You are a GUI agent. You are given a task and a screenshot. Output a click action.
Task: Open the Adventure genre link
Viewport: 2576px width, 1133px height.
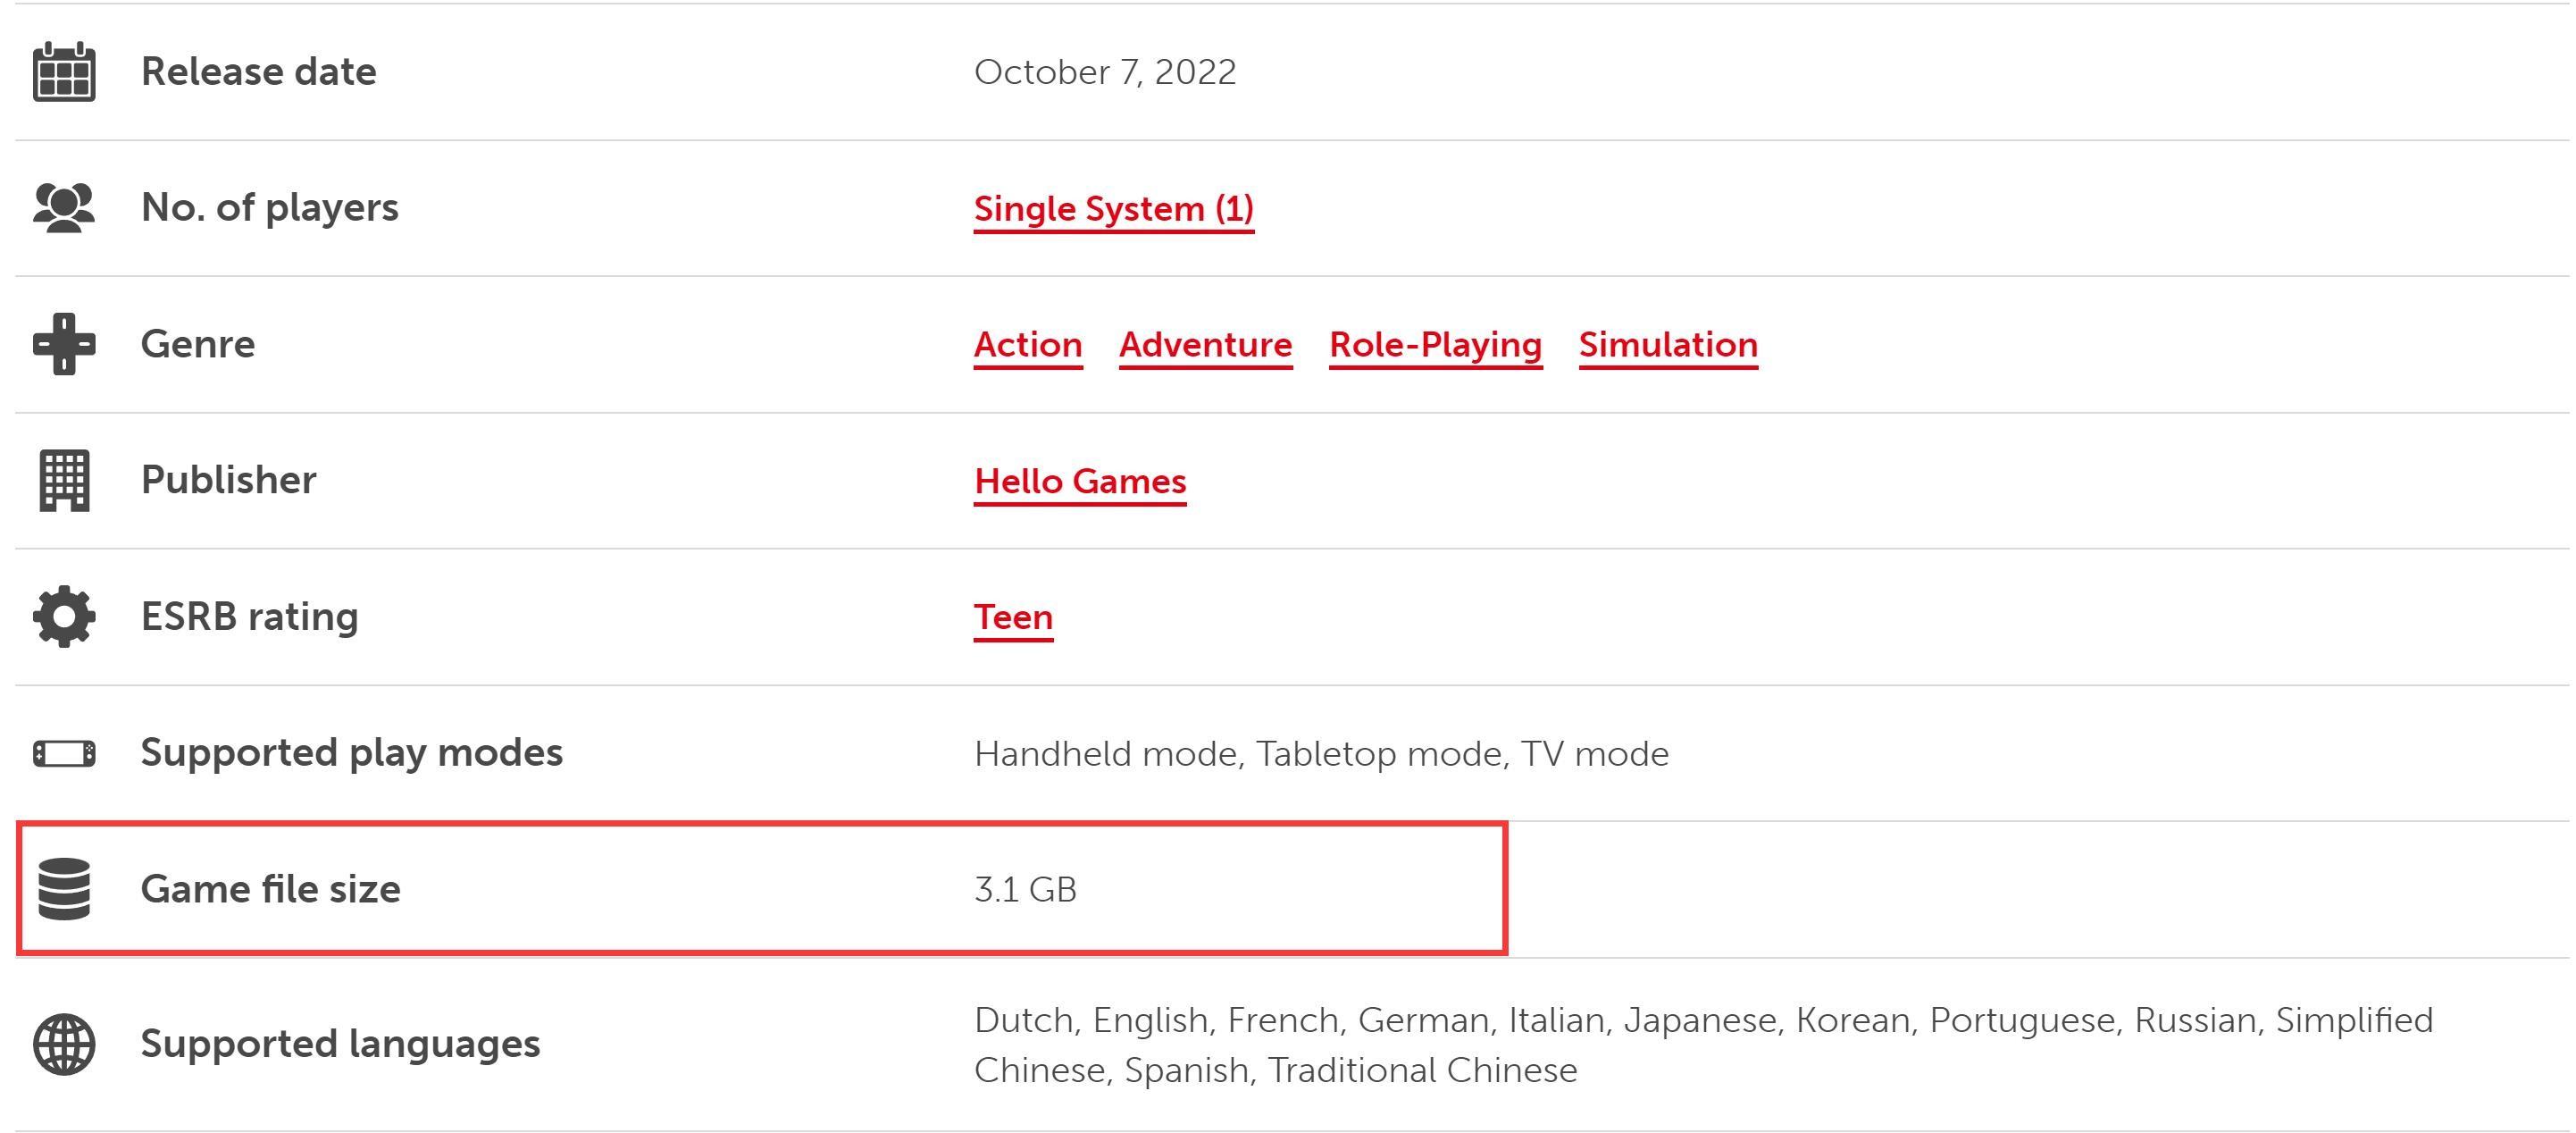[1206, 344]
